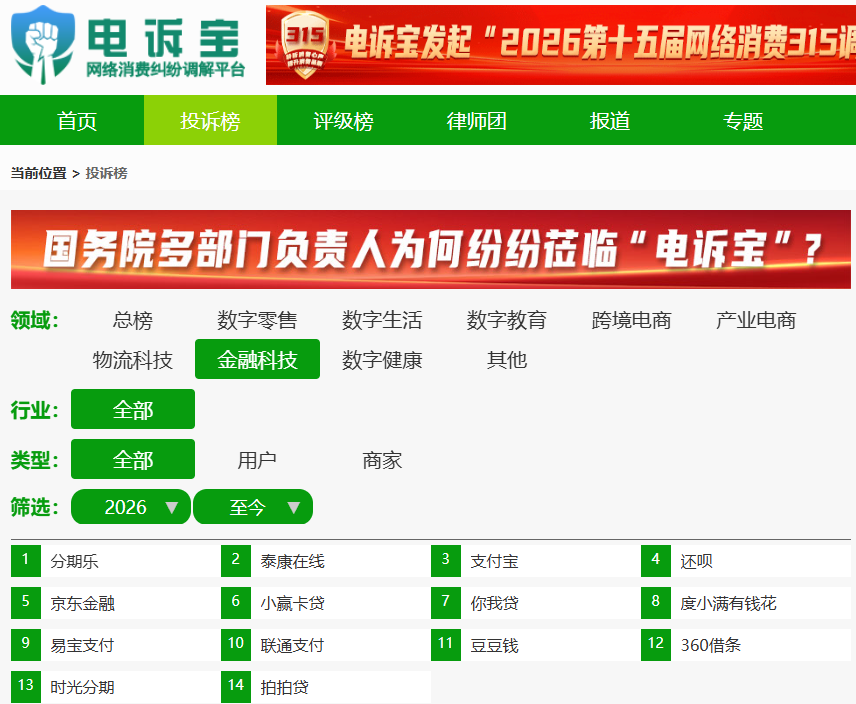Open the 专题 navigation item
The image size is (856, 704).
pos(743,121)
